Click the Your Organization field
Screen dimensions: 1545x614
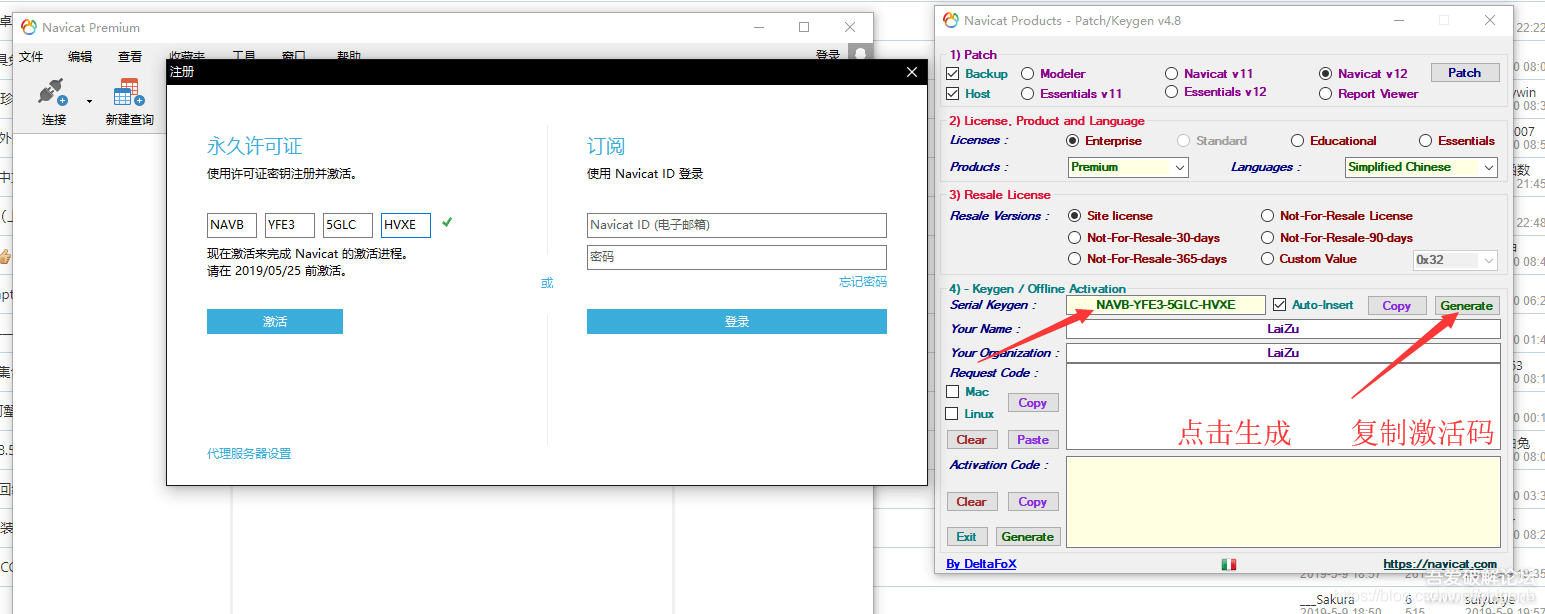(1283, 353)
